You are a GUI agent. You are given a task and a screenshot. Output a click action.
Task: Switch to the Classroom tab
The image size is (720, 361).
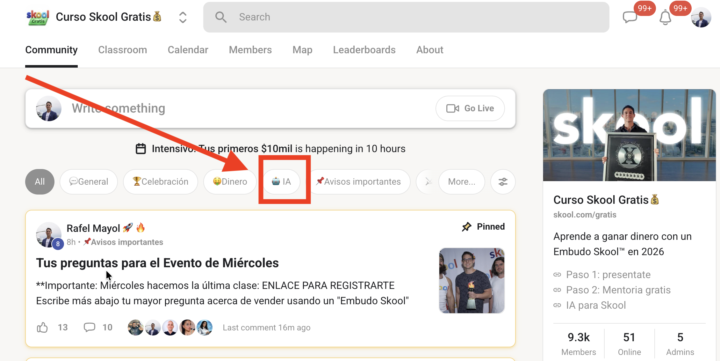[123, 50]
